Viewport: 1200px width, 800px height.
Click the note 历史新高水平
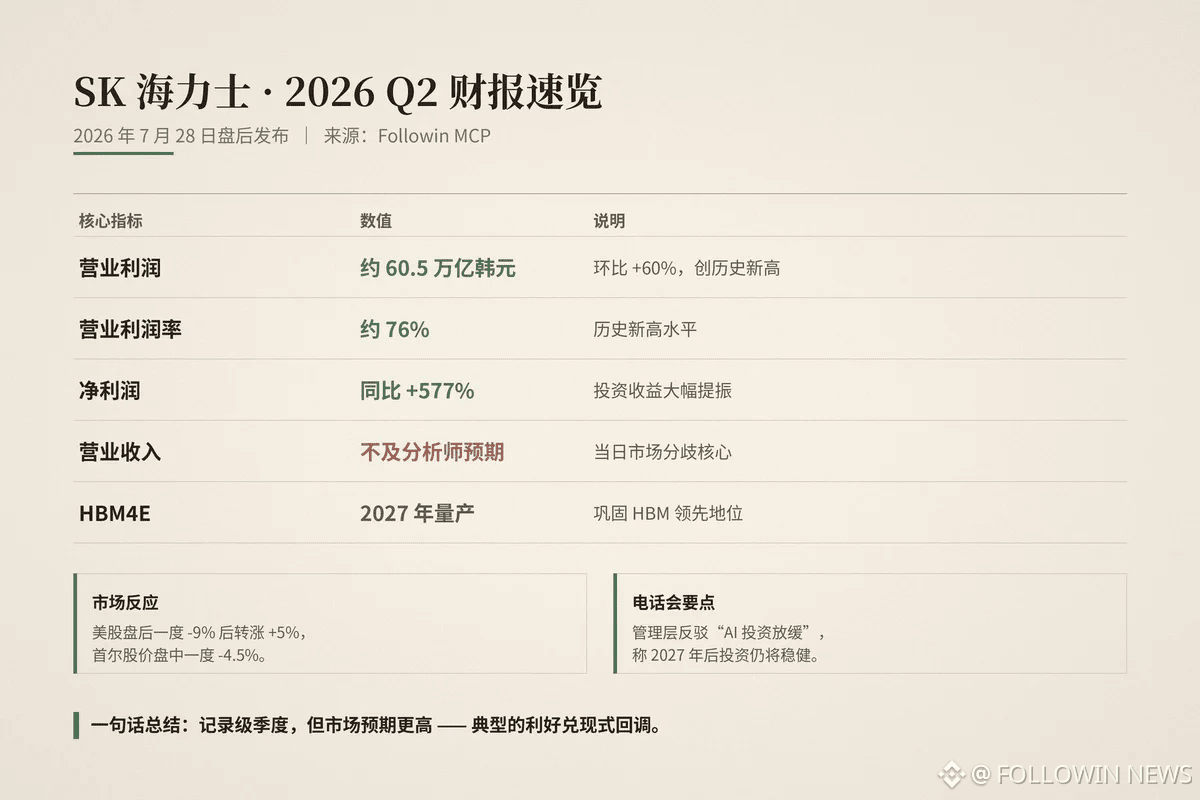click(x=645, y=329)
